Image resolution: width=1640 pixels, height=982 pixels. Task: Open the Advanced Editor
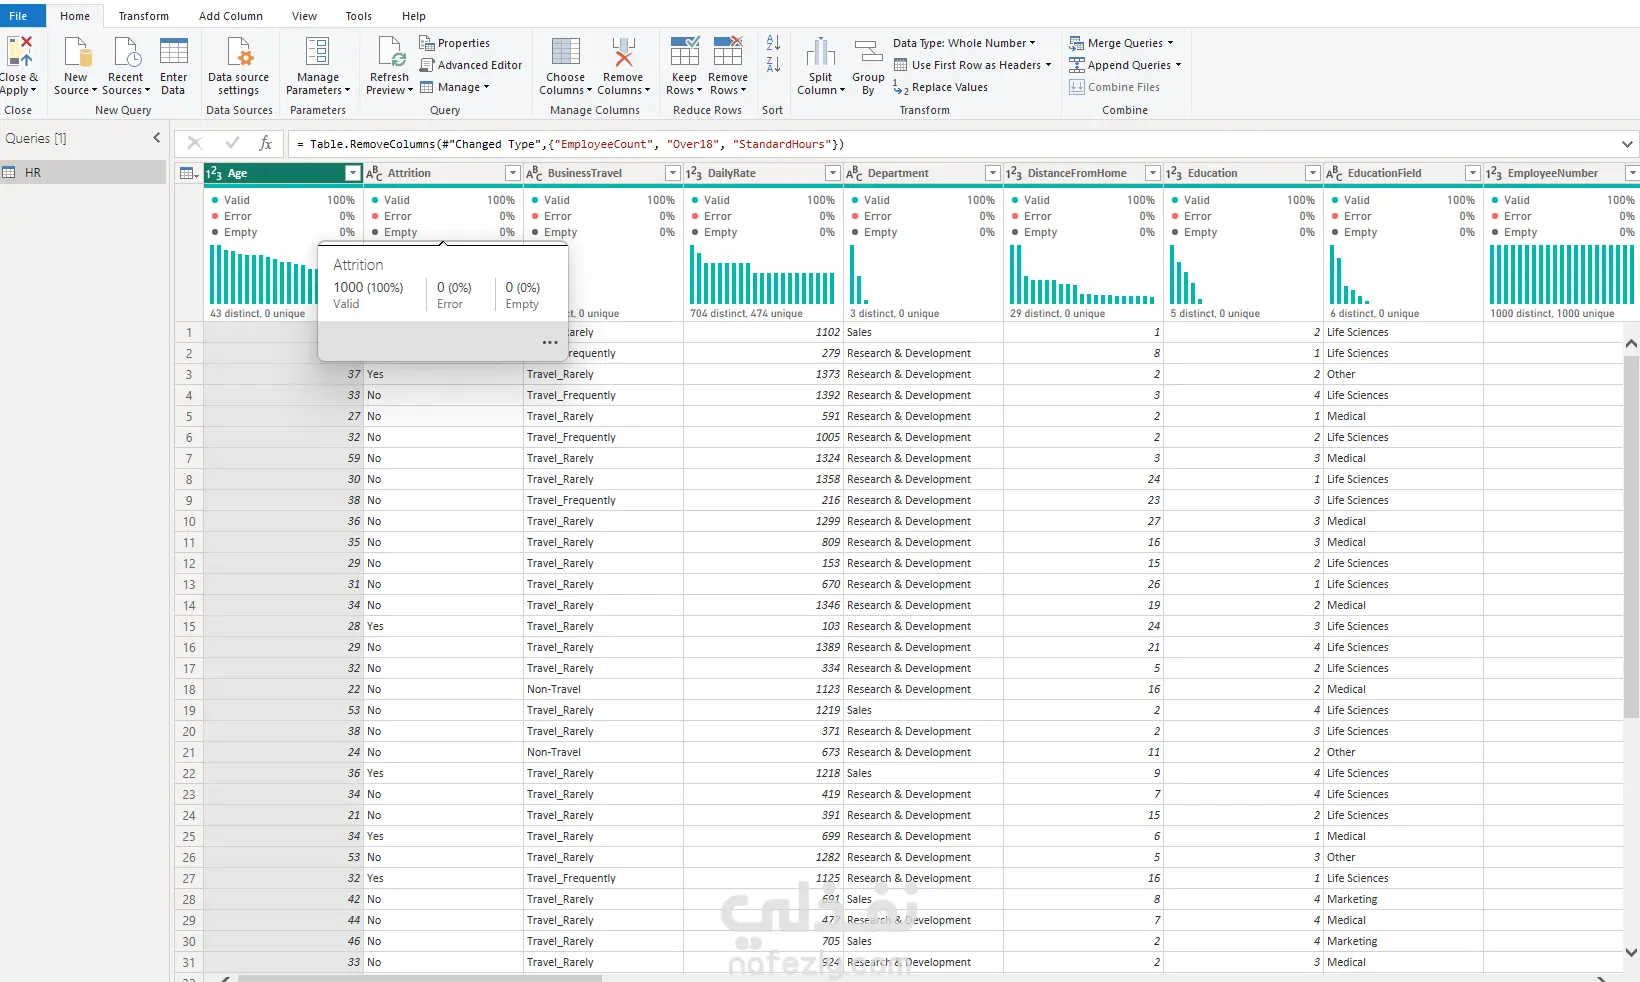pyautogui.click(x=471, y=65)
